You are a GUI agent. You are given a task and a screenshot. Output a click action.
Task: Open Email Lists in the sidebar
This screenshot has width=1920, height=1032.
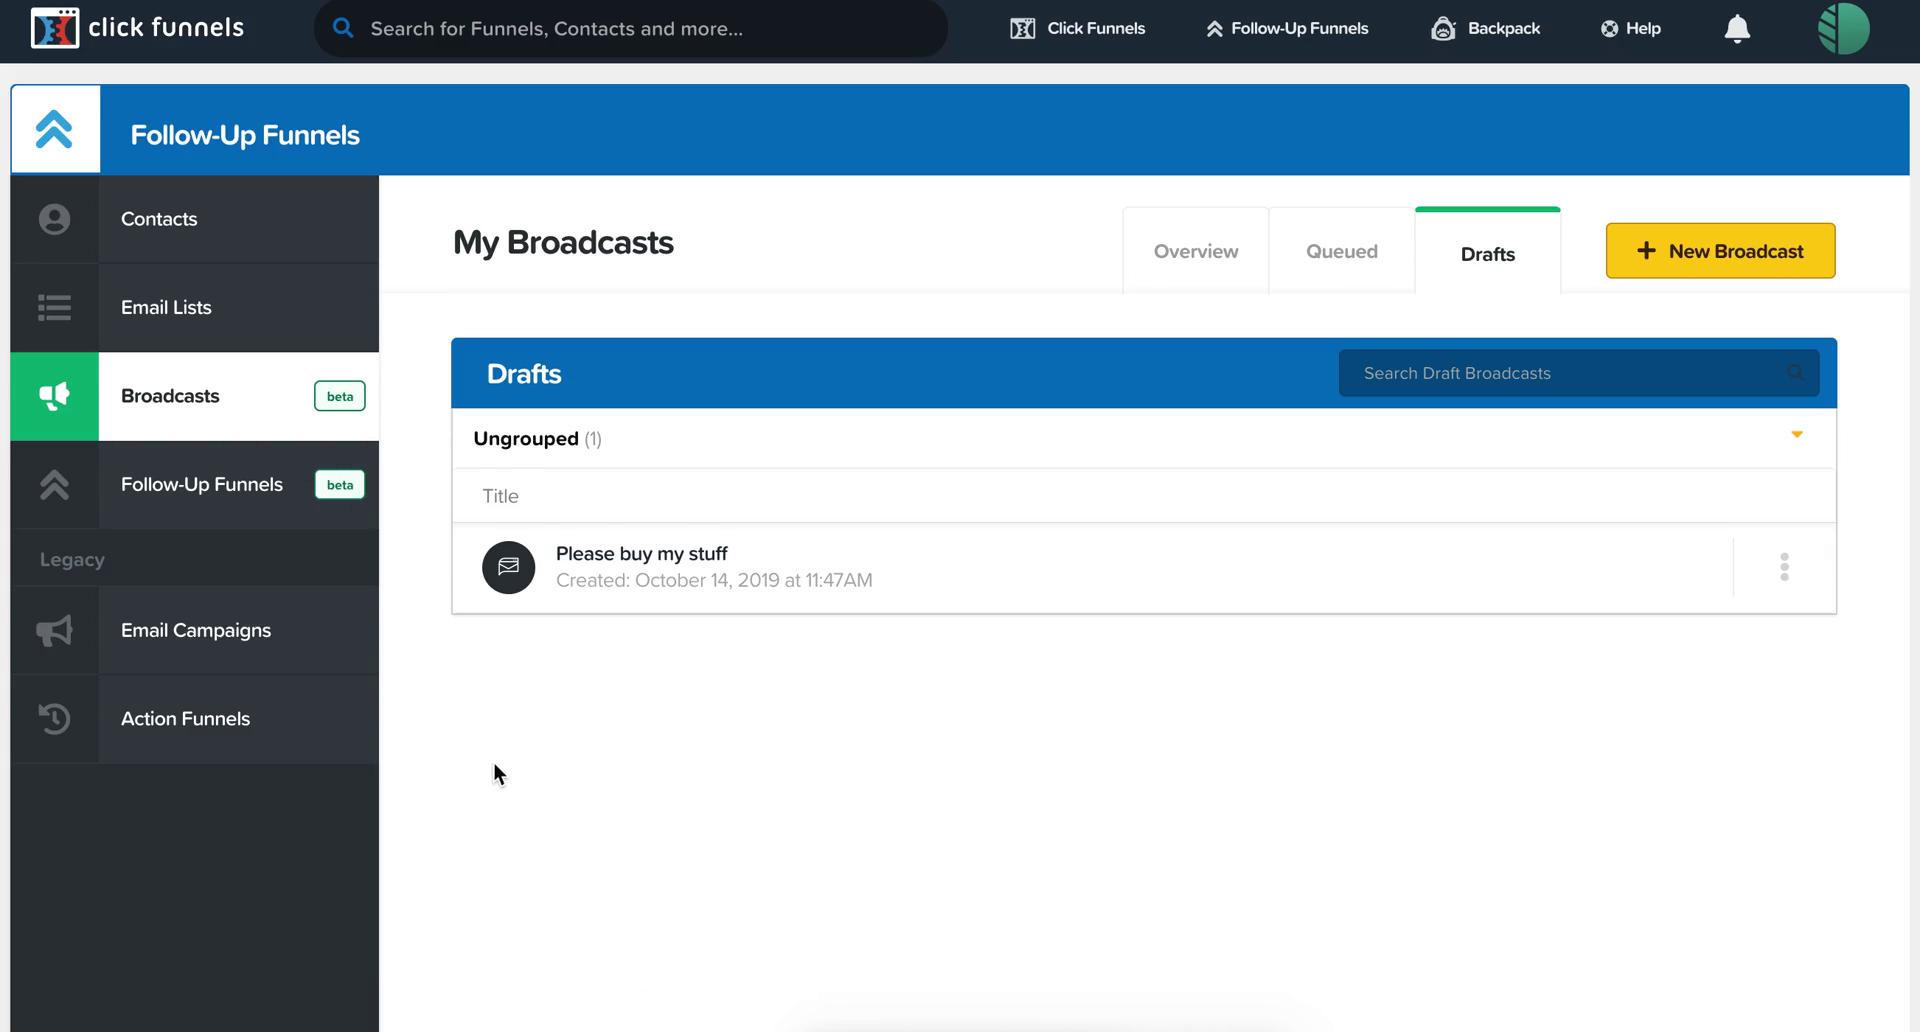(195, 307)
